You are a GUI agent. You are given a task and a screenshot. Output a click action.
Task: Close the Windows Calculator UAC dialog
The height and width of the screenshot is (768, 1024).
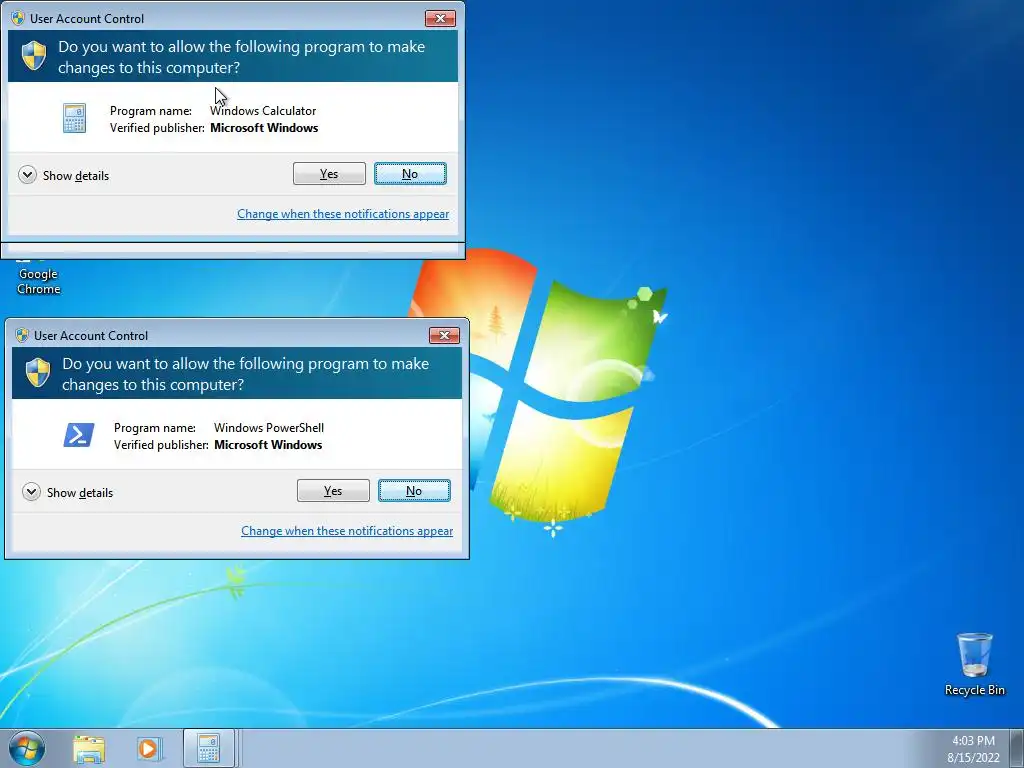(x=440, y=18)
